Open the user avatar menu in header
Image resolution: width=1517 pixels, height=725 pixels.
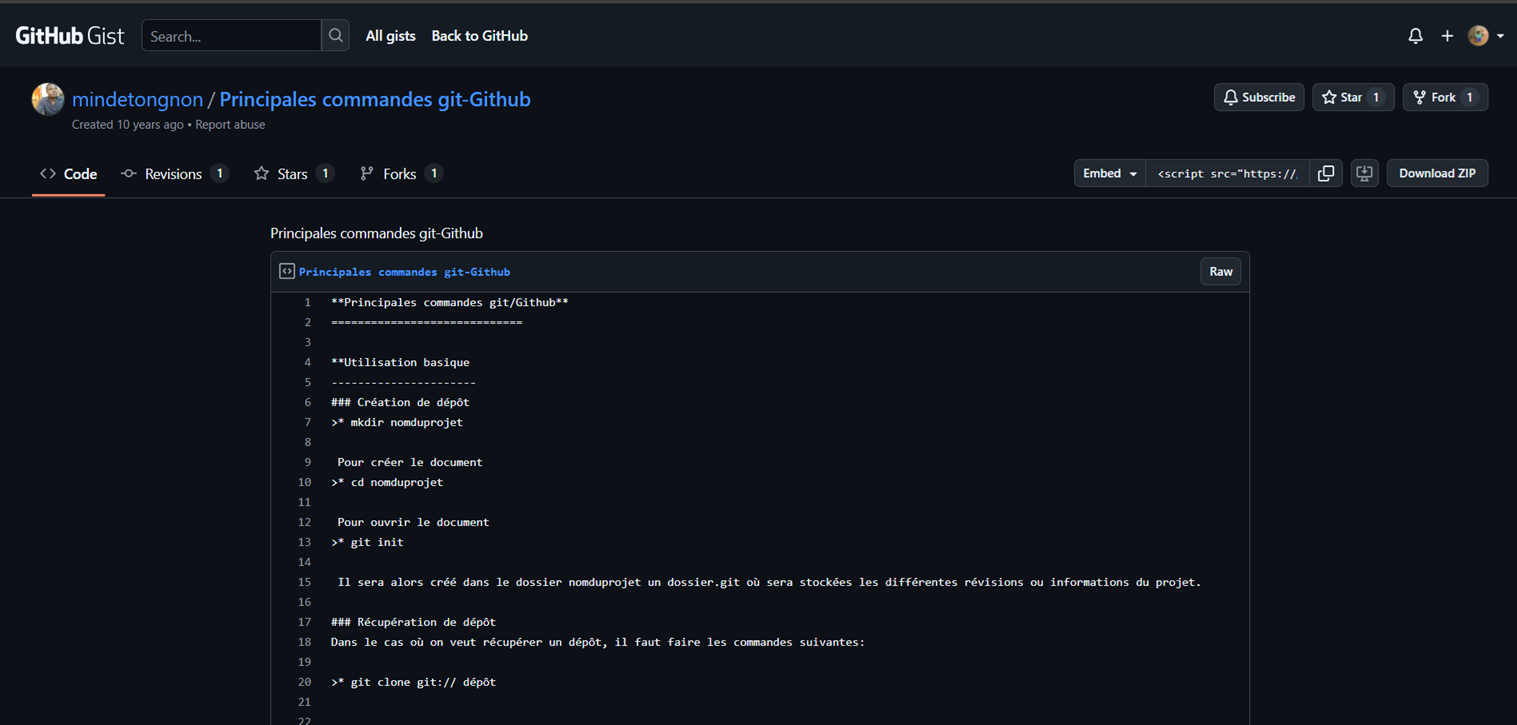[x=1485, y=36]
